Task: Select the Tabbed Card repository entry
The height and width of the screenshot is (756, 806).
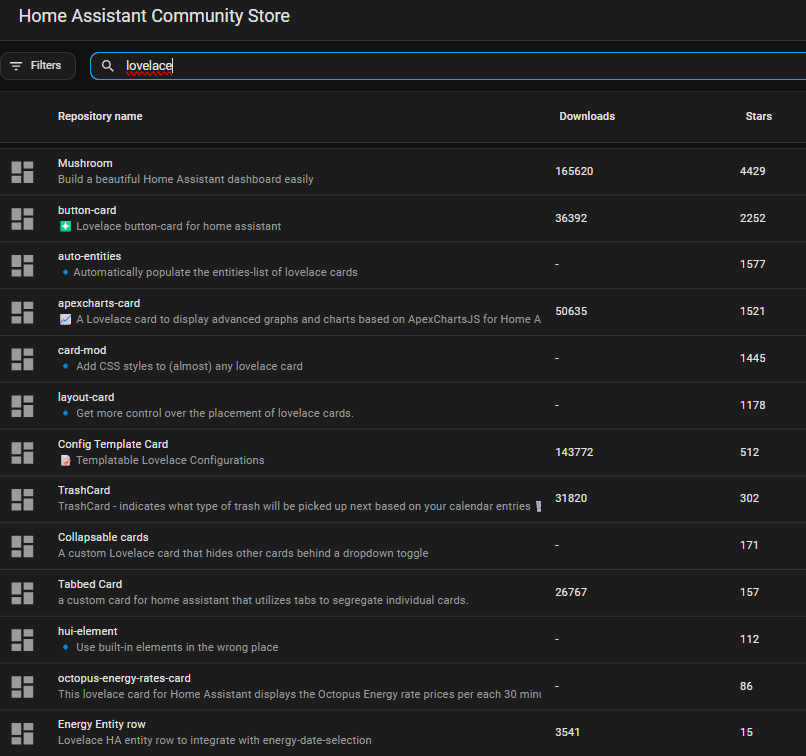Action: point(90,584)
